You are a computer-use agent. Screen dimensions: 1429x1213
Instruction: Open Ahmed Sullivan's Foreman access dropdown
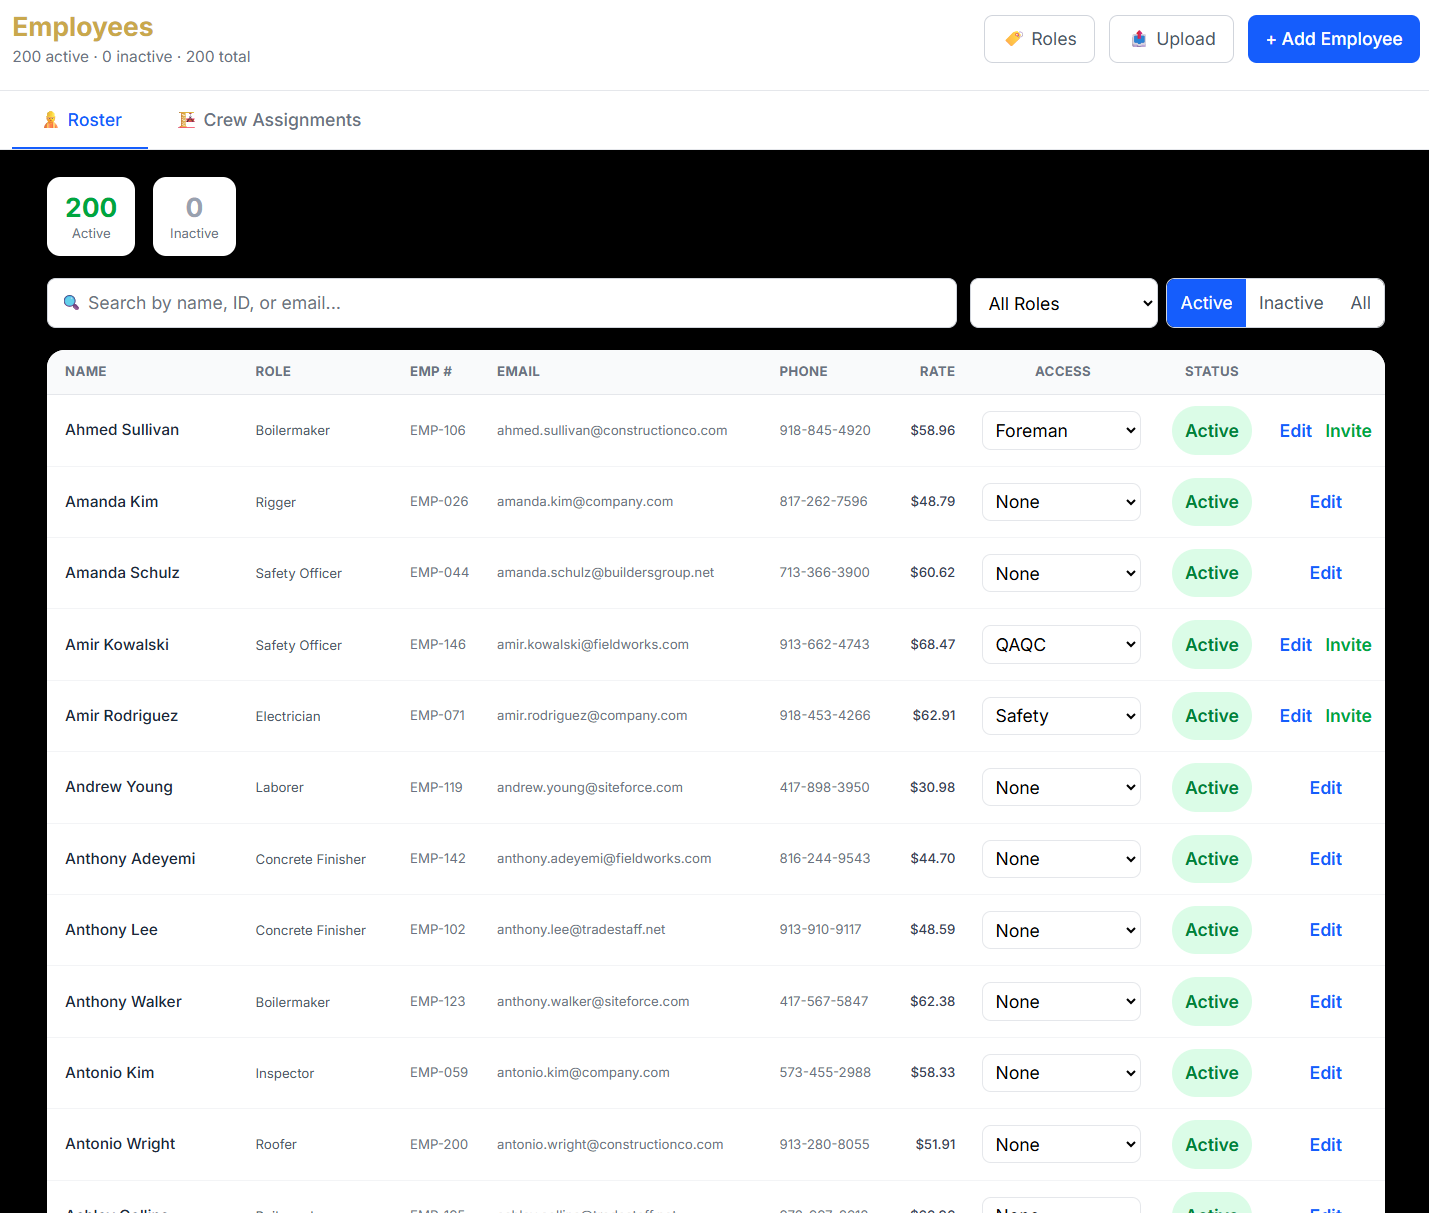click(x=1061, y=431)
